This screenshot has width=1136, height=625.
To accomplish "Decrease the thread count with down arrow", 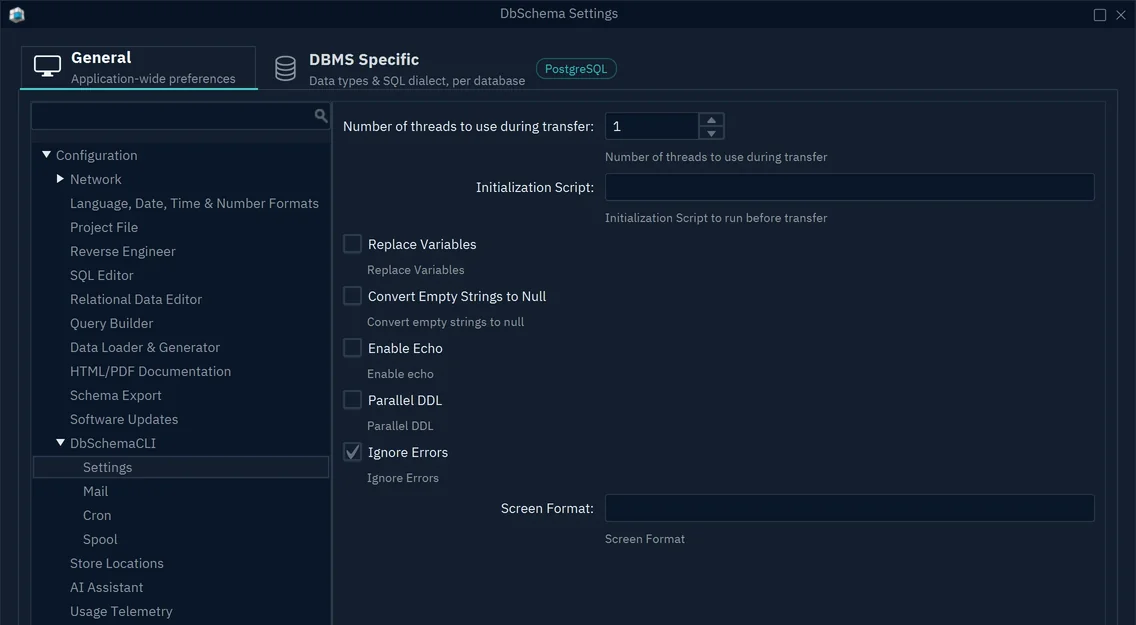I will pyautogui.click(x=711, y=133).
